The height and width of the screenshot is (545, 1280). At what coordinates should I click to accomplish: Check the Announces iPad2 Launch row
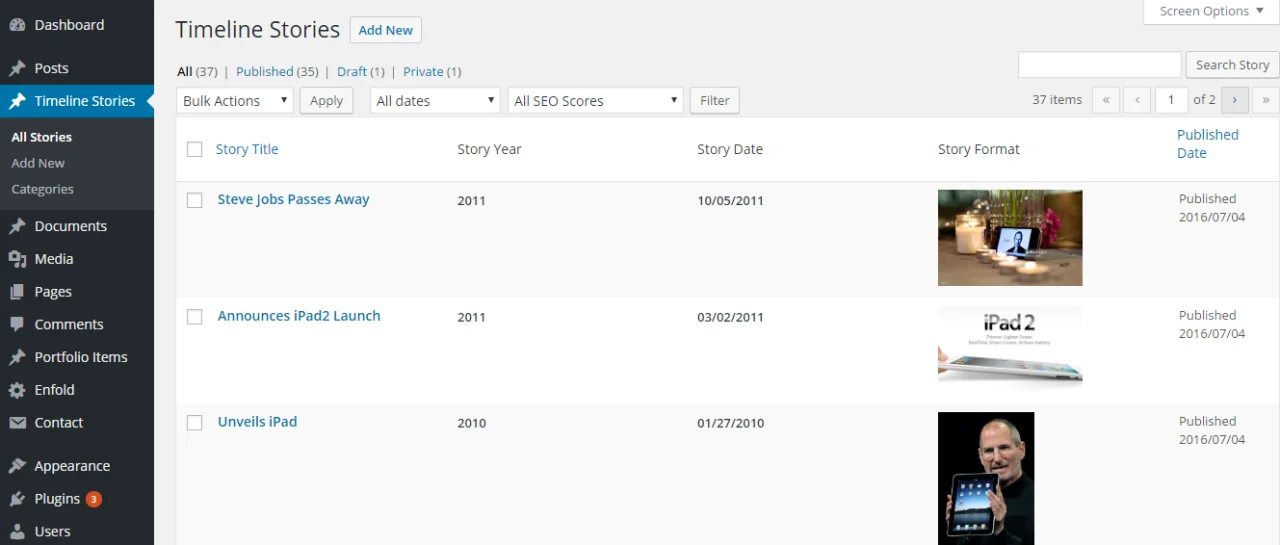point(195,316)
